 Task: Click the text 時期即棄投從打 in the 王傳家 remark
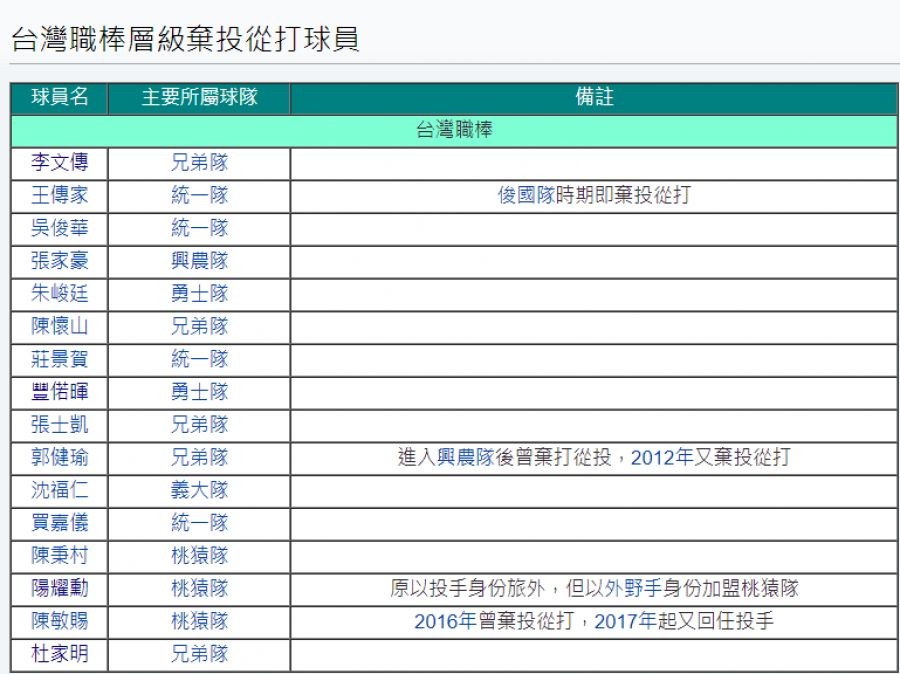click(623, 195)
